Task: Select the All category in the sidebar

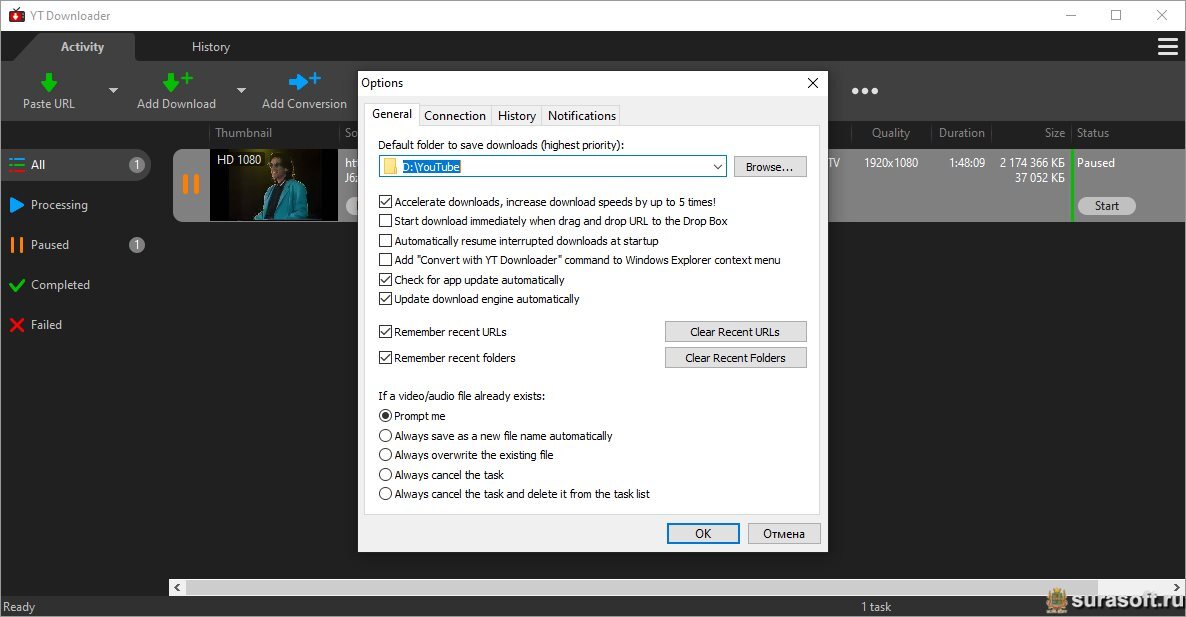Action: tap(76, 165)
